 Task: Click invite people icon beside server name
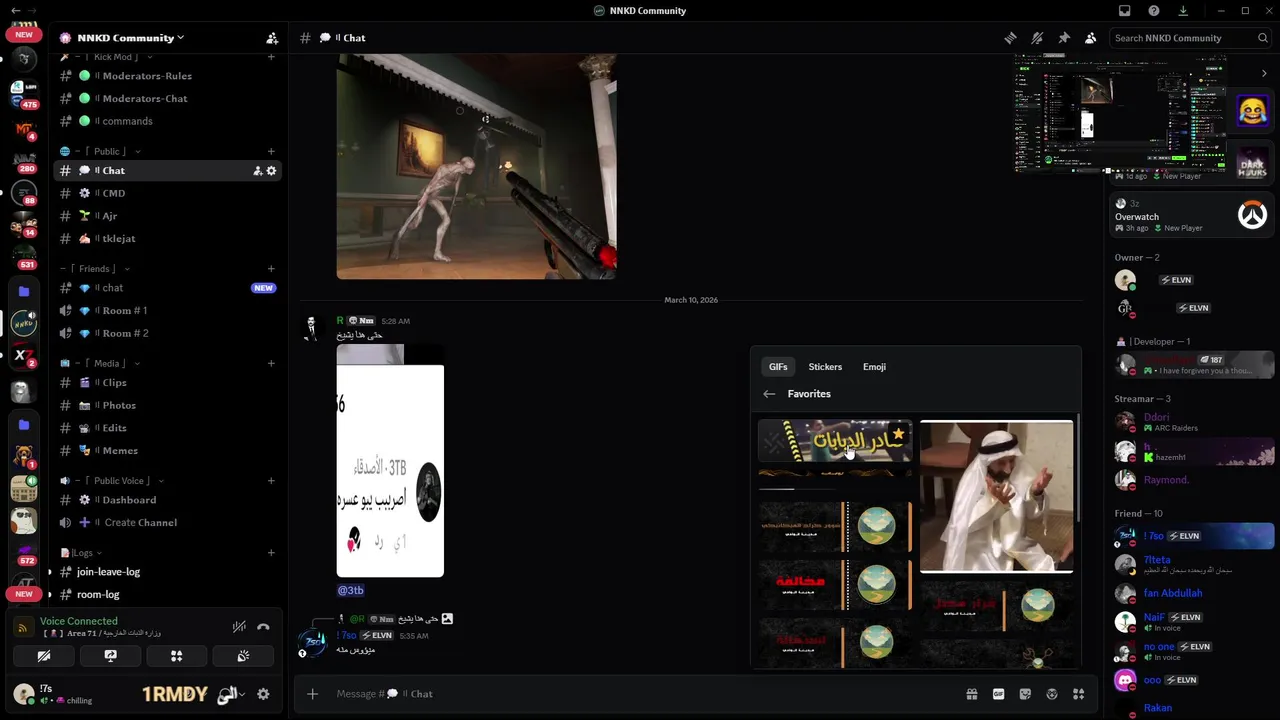pyautogui.click(x=272, y=38)
